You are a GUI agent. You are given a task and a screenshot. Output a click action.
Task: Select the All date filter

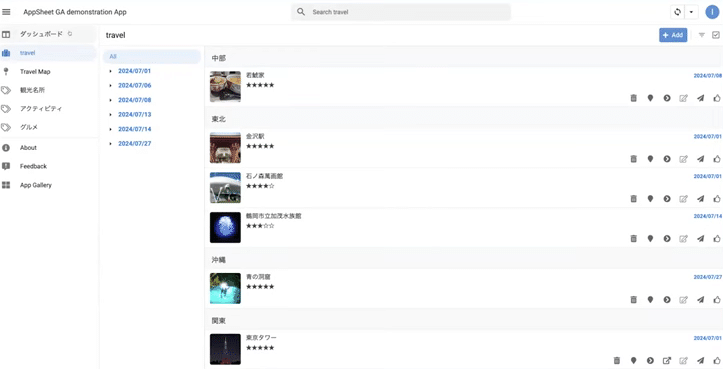click(x=152, y=56)
